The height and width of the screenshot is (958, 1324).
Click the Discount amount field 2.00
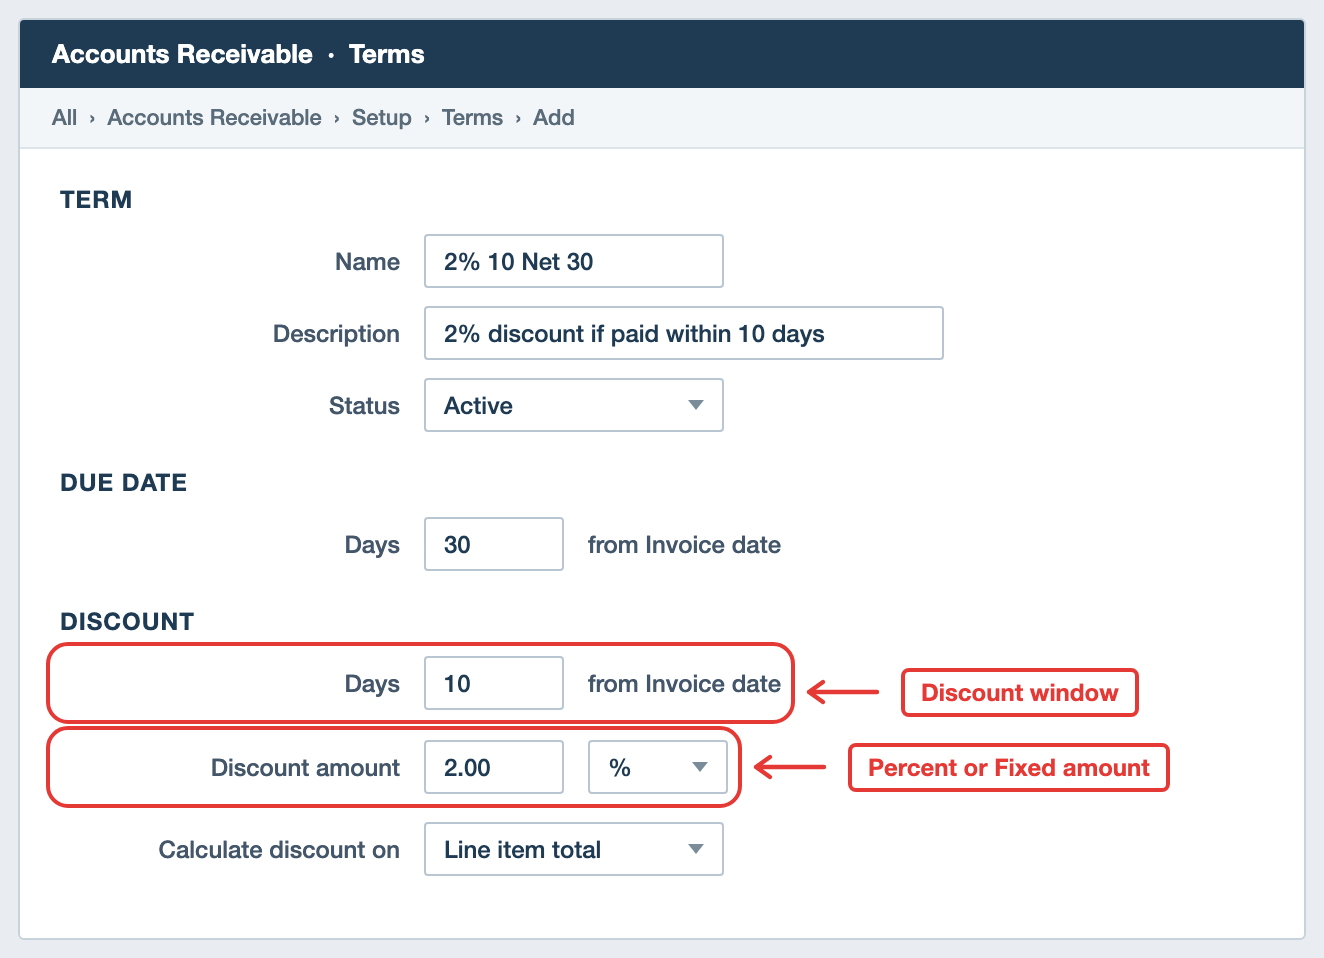pyautogui.click(x=494, y=767)
